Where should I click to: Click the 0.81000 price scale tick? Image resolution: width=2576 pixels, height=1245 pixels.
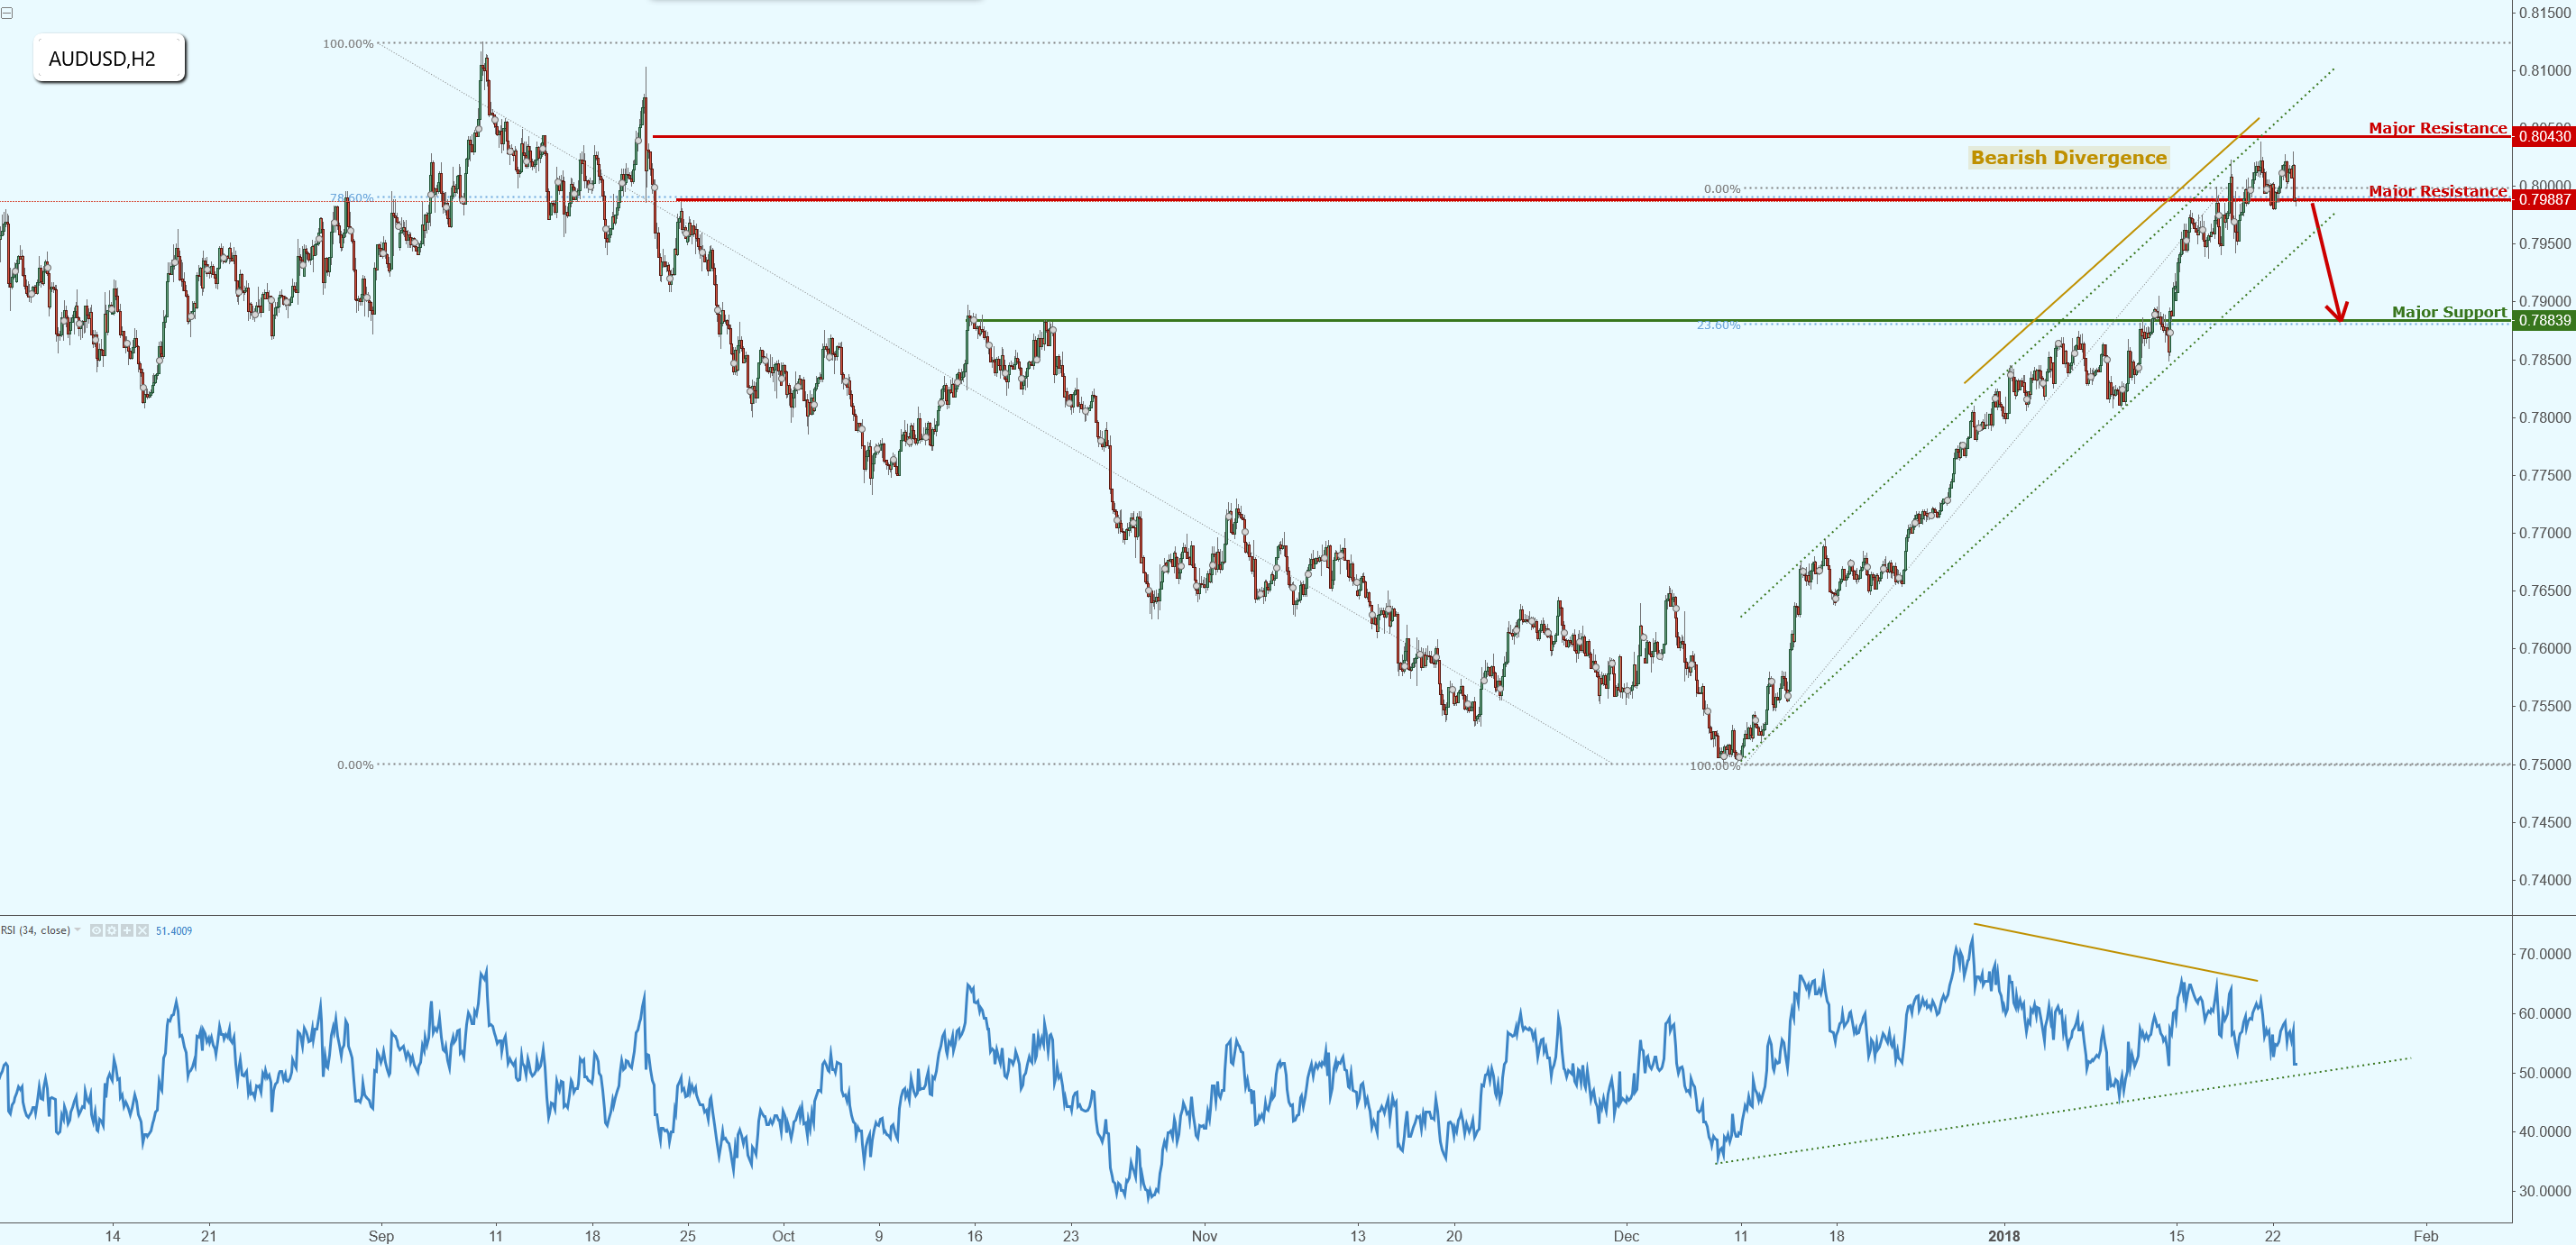pos(2544,70)
